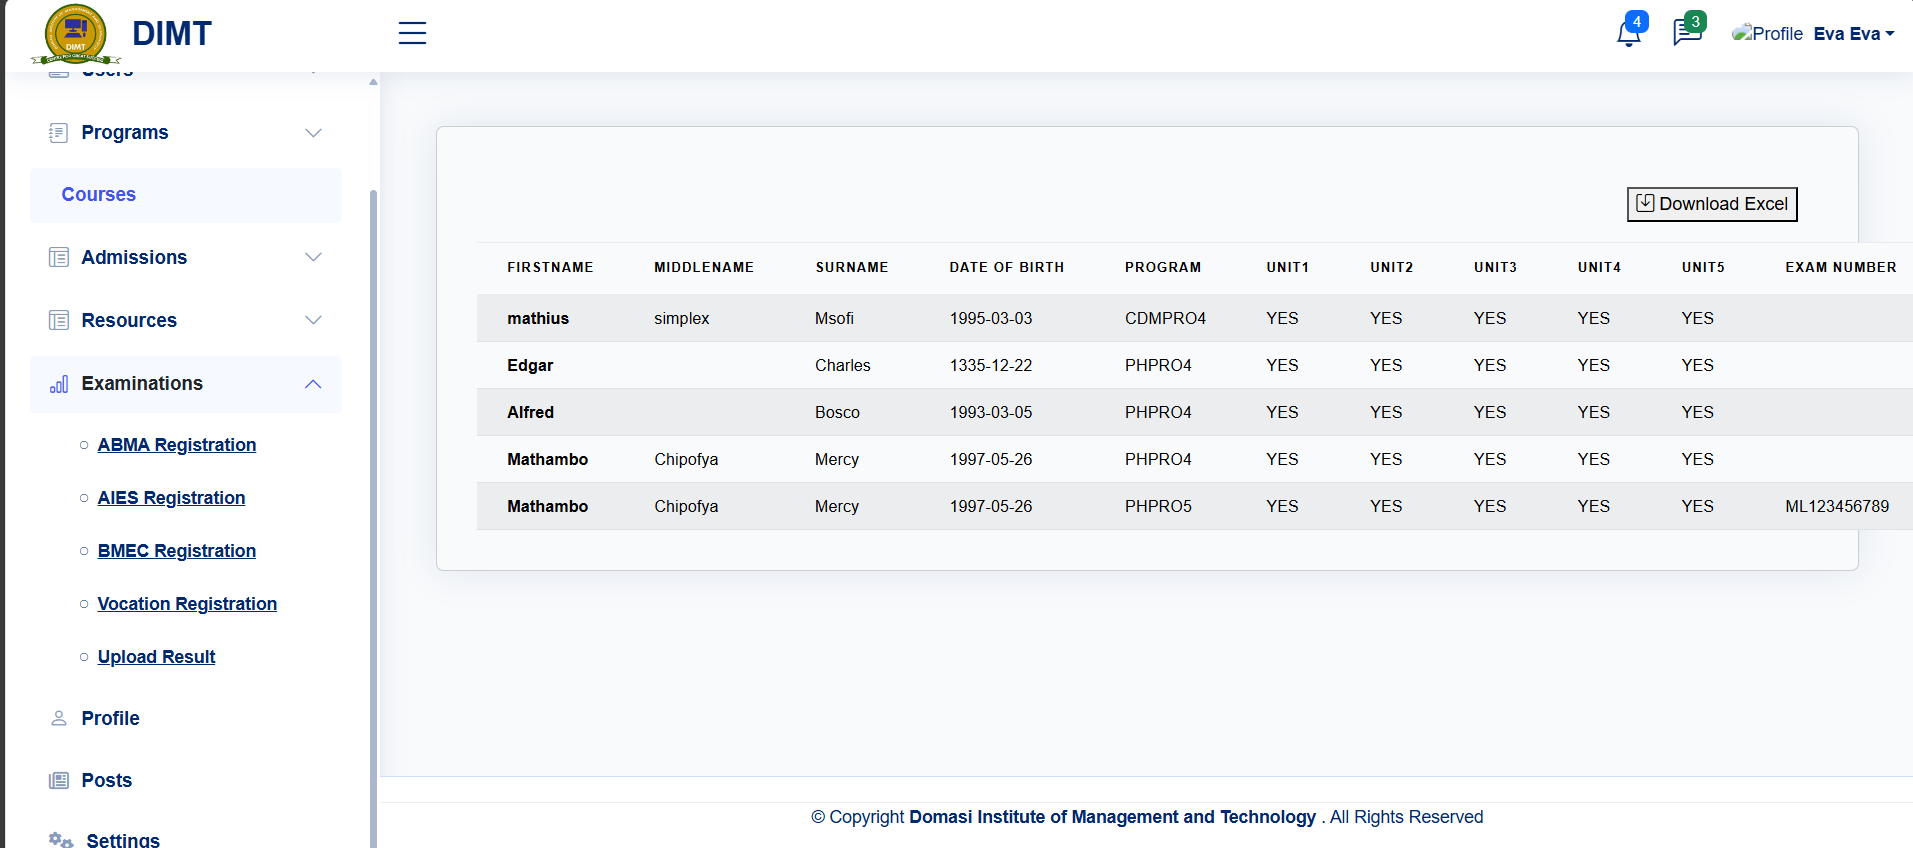1913x848 pixels.
Task: Open the Admissions sidebar menu
Action: 186,257
